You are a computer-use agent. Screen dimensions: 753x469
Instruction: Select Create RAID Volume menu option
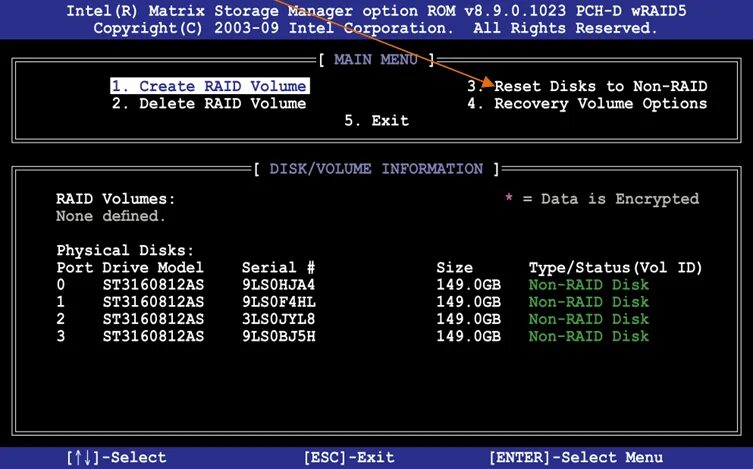(x=209, y=86)
